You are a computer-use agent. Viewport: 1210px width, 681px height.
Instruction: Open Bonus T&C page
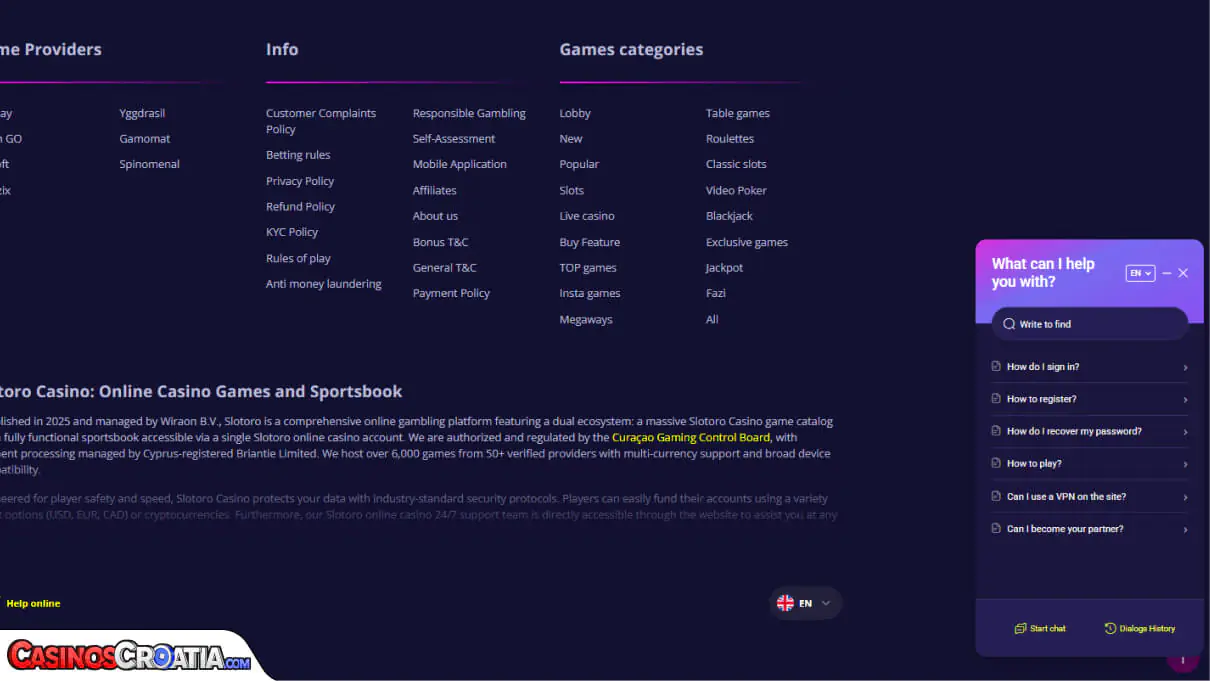[x=441, y=242]
